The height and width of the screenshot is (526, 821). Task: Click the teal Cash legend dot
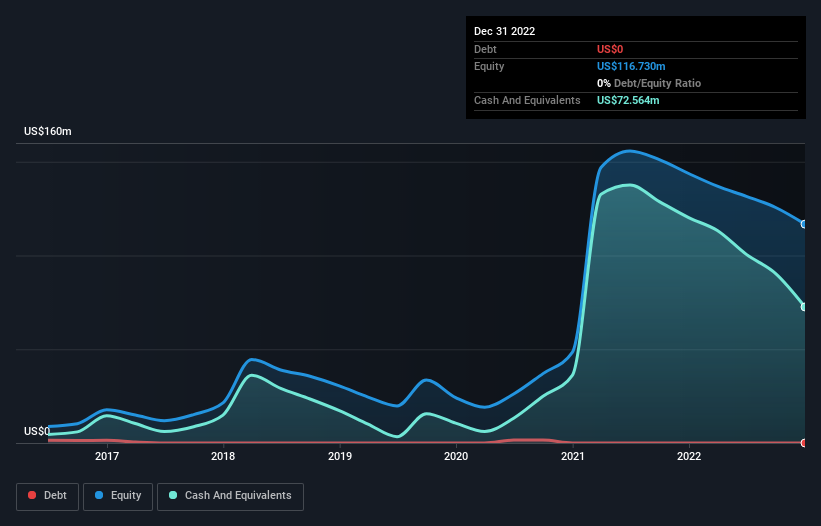173,495
